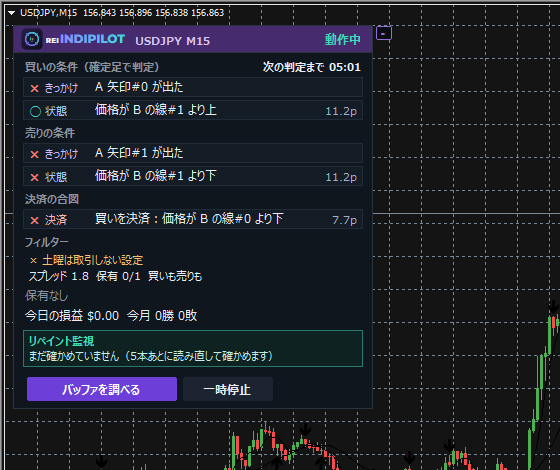The width and height of the screenshot is (560, 470).
Task: Click the バッファを調べる button
Action: (102, 389)
